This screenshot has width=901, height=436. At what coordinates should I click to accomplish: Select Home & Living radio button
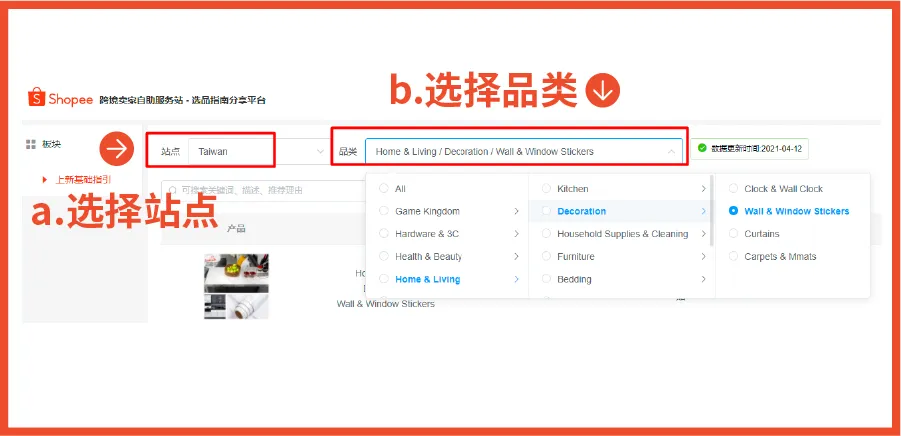click(383, 279)
